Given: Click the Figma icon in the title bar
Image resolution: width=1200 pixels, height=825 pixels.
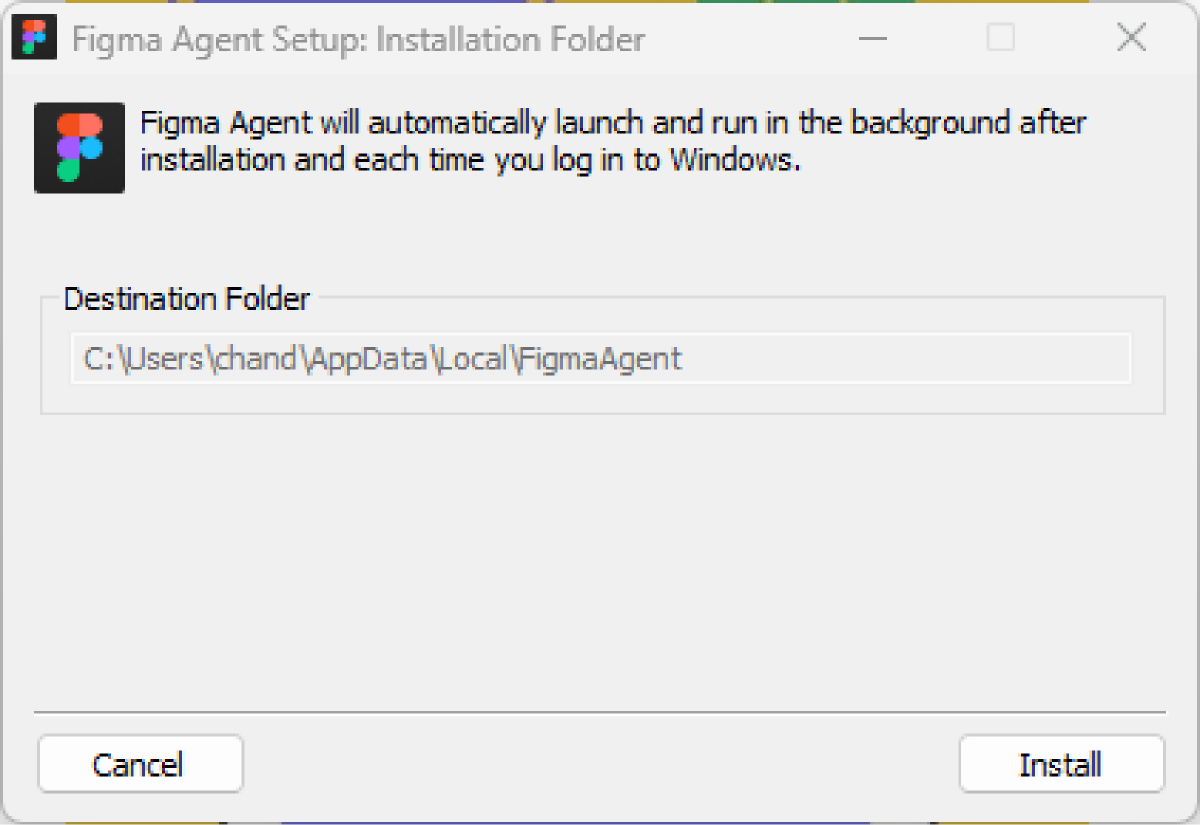Looking at the screenshot, I should point(34,39).
